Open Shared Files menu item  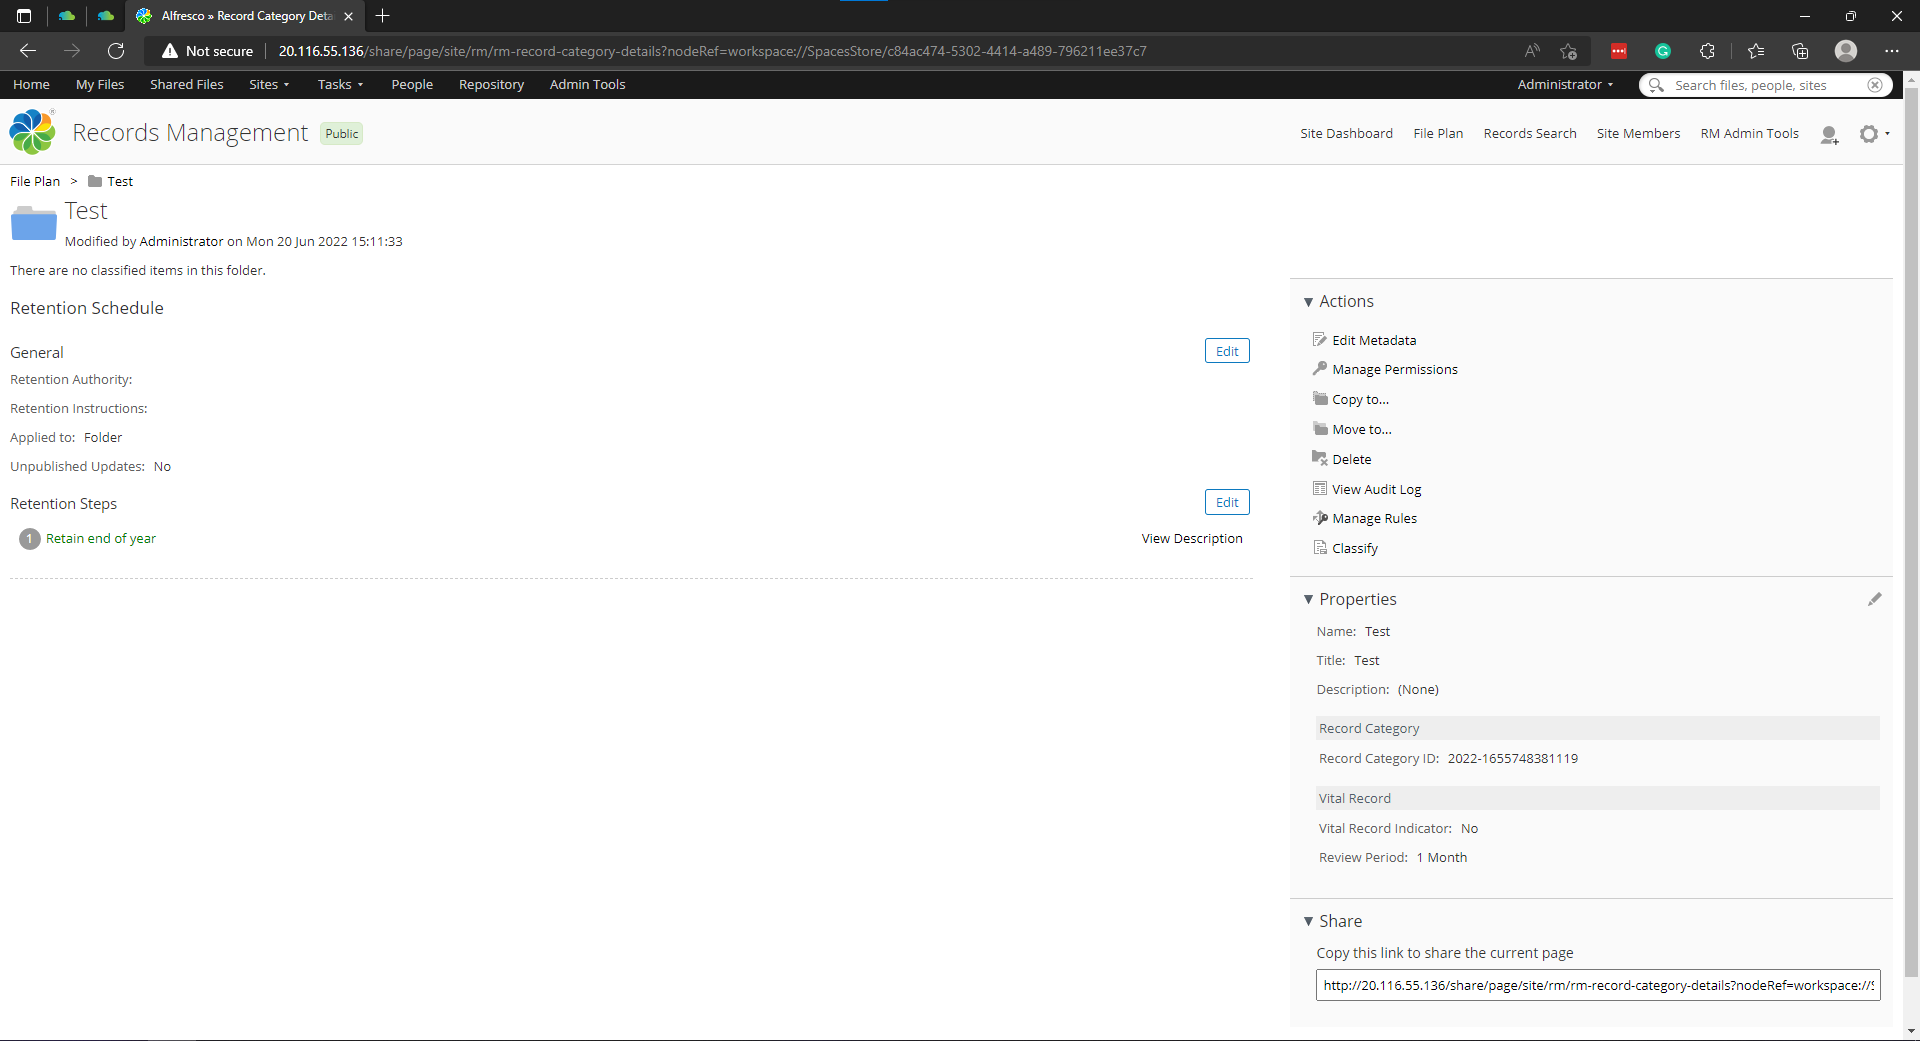pos(187,84)
